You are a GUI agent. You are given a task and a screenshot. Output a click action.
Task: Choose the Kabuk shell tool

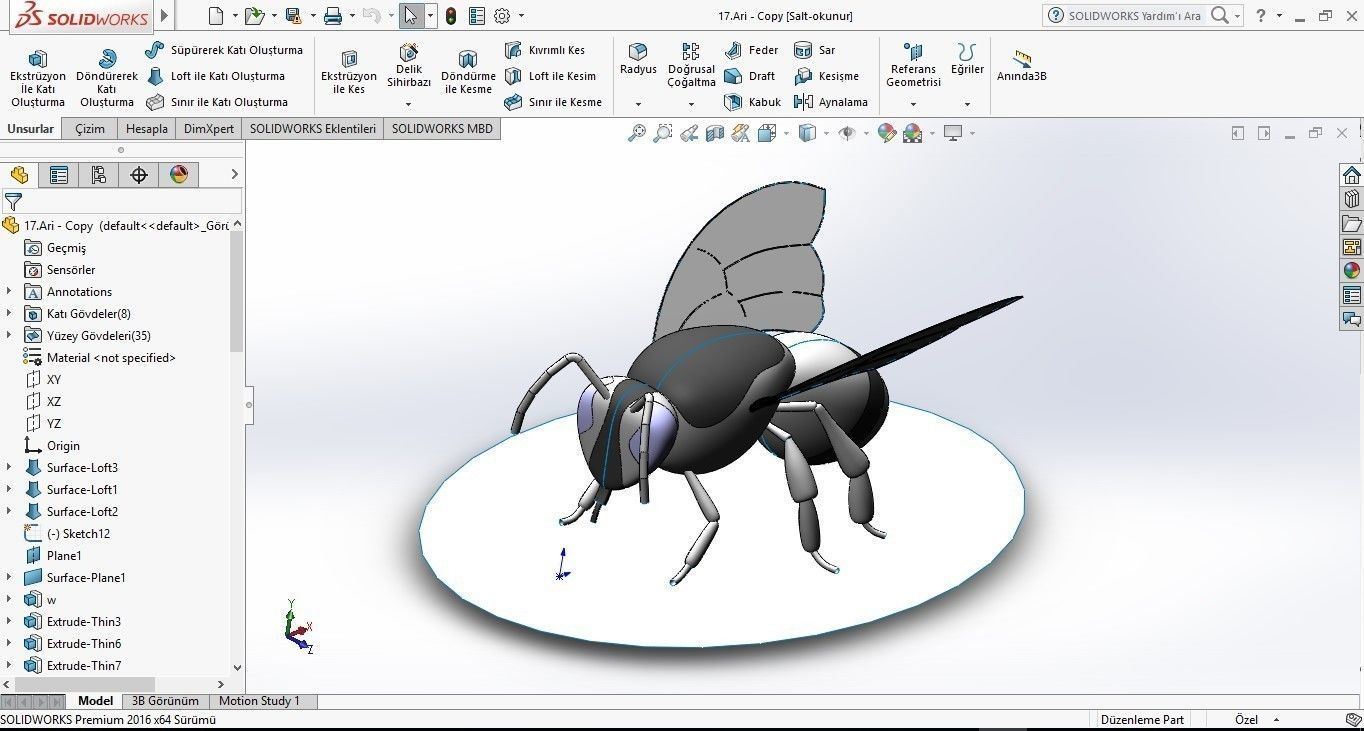coord(753,102)
